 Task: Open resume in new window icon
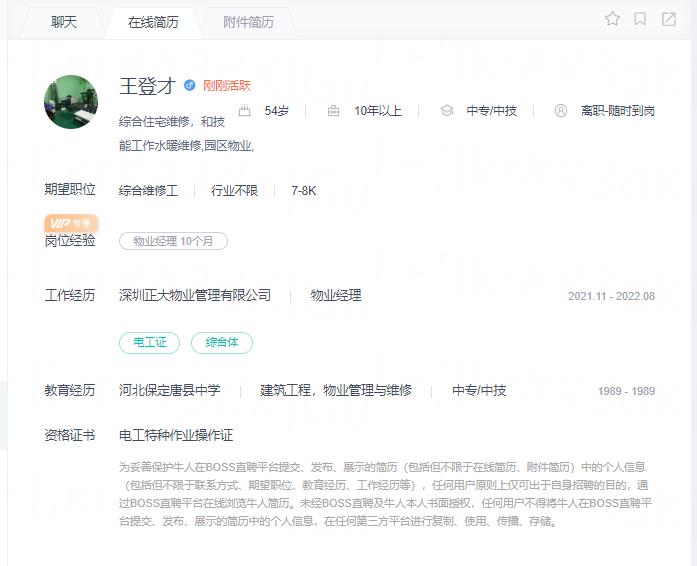click(x=668, y=19)
